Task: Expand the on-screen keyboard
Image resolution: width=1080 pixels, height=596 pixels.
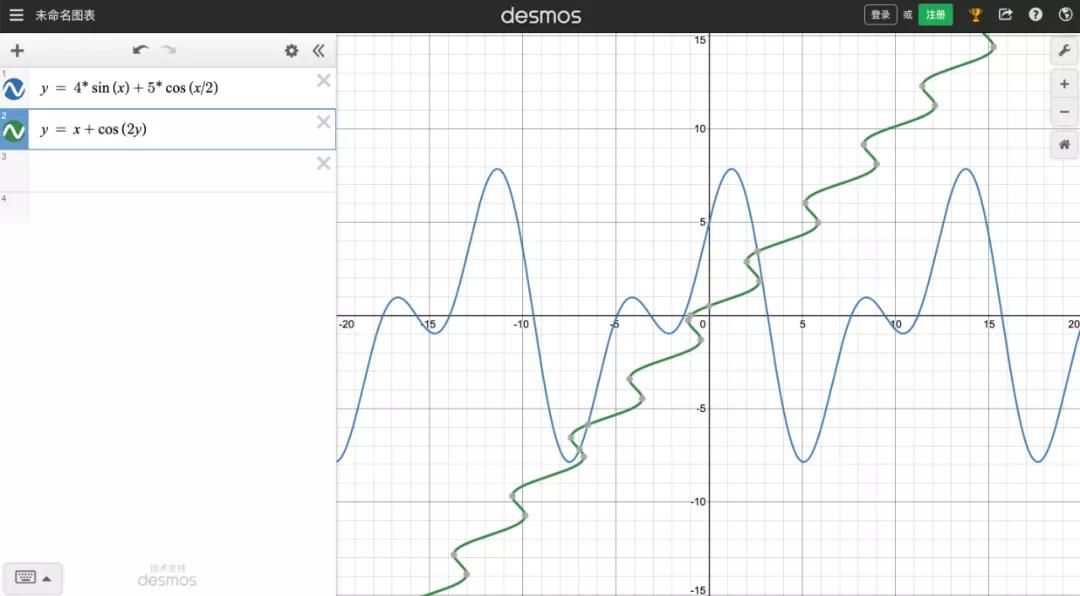Action: coord(33,577)
